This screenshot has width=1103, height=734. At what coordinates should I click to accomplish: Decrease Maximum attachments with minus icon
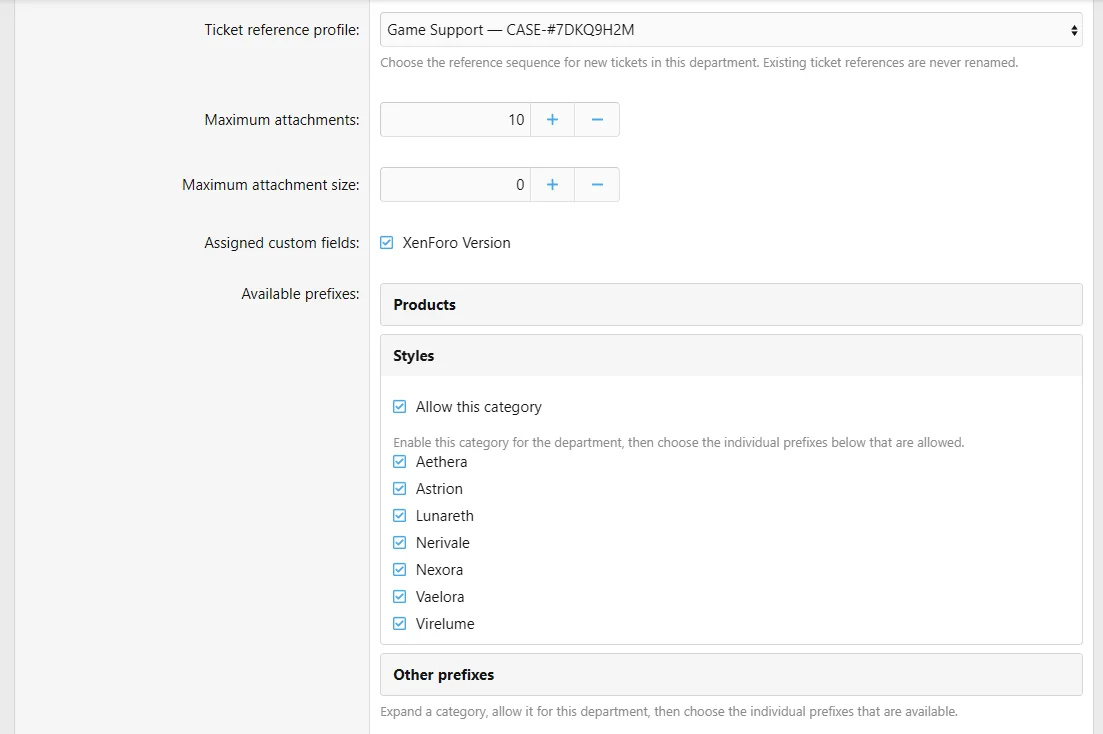pos(597,120)
